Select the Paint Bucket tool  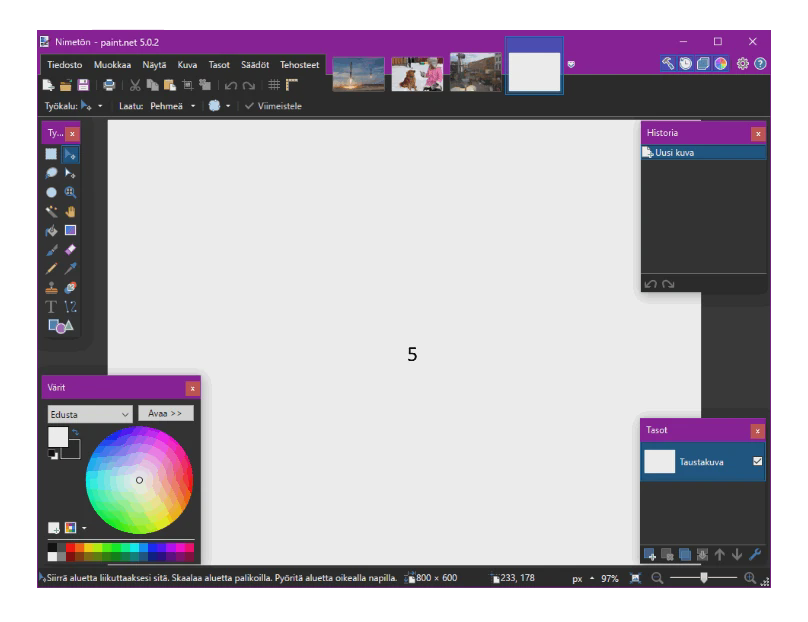point(51,230)
